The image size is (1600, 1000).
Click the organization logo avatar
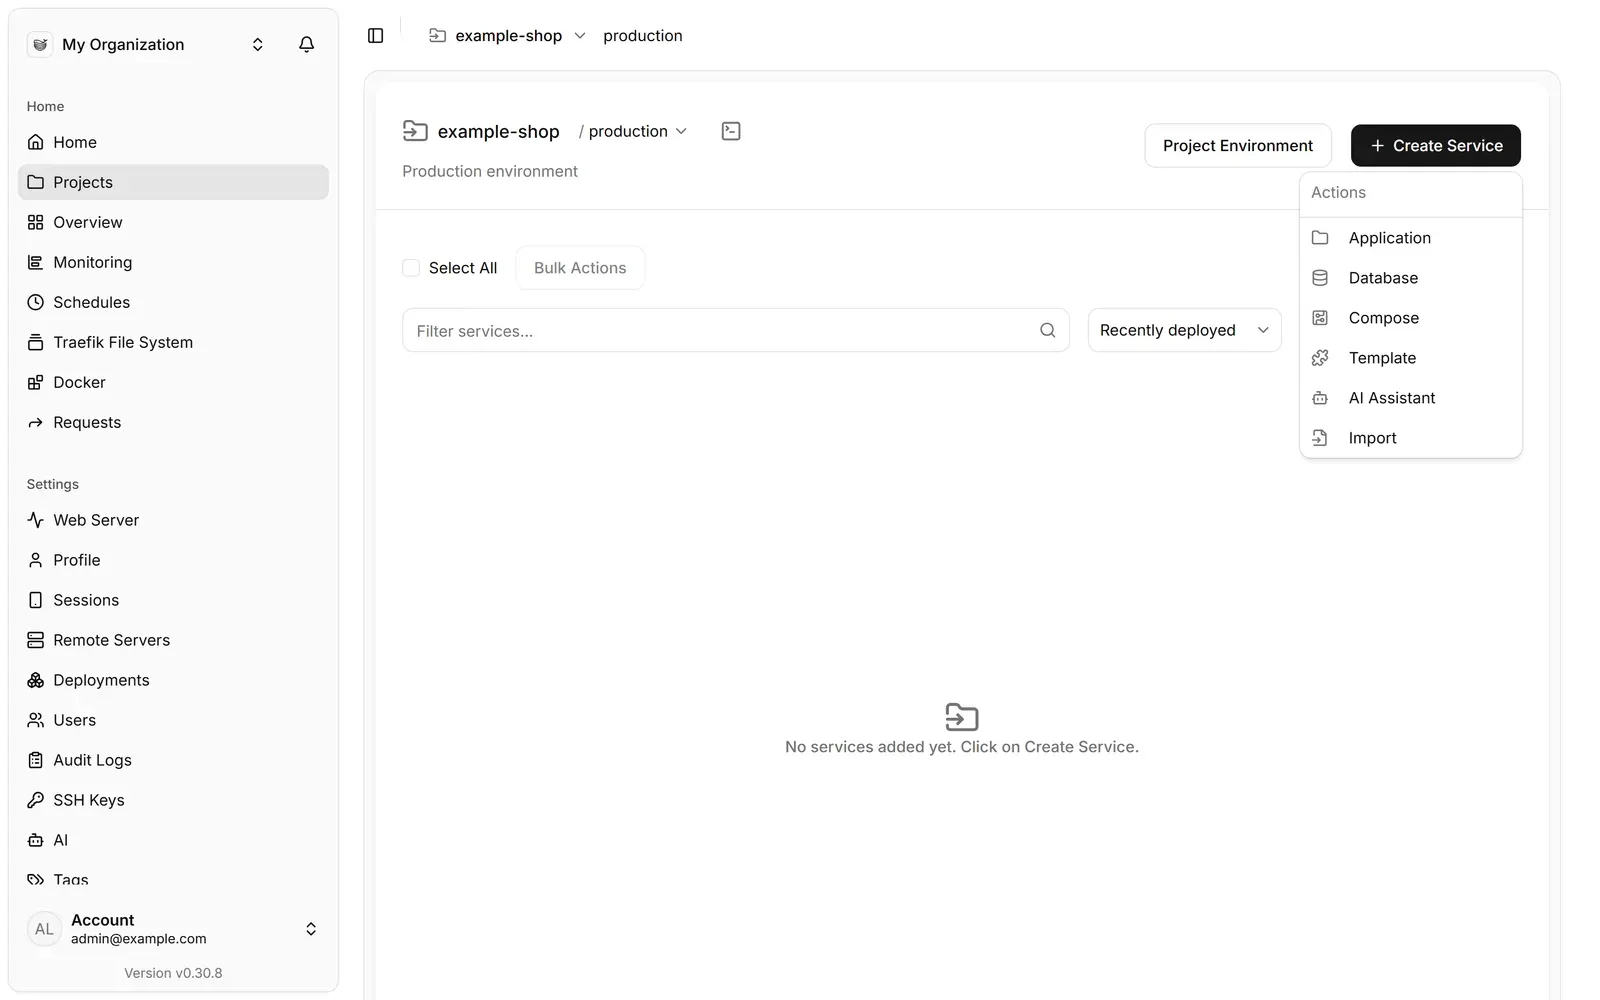(40, 44)
